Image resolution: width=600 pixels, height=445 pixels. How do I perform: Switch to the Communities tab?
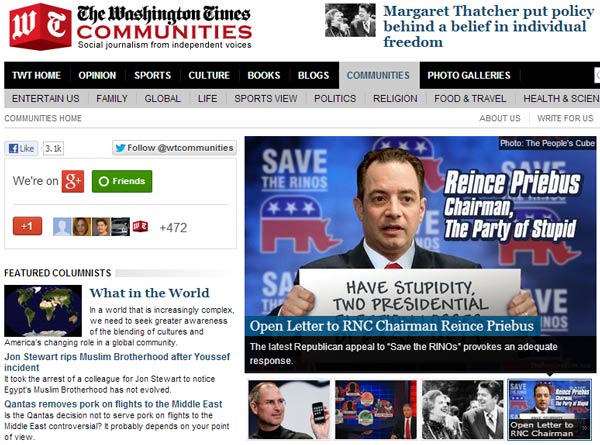tap(378, 75)
